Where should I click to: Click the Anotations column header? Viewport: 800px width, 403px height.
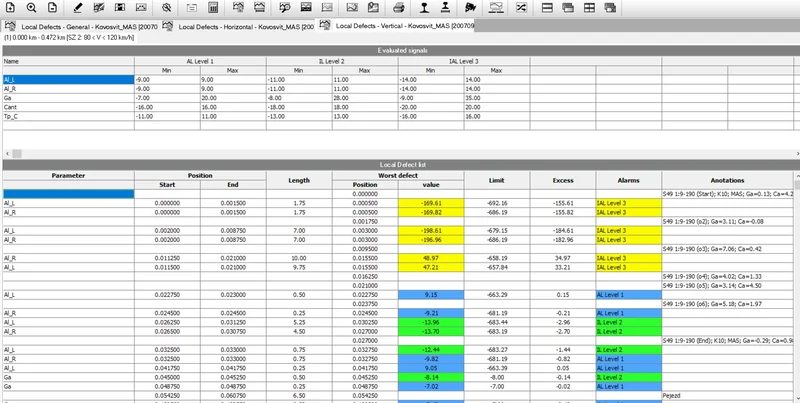(728, 180)
